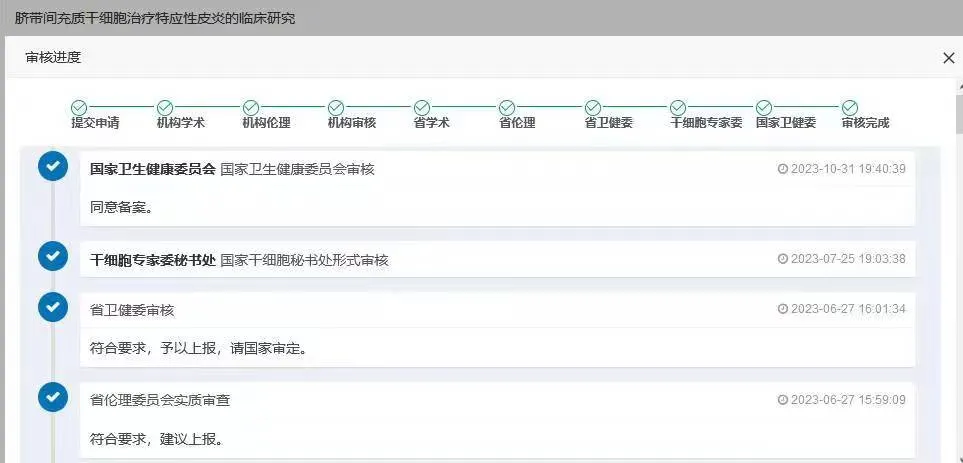963x463 pixels.
Task: Select the 机构伦理 step circle icon
Action: (x=251, y=107)
